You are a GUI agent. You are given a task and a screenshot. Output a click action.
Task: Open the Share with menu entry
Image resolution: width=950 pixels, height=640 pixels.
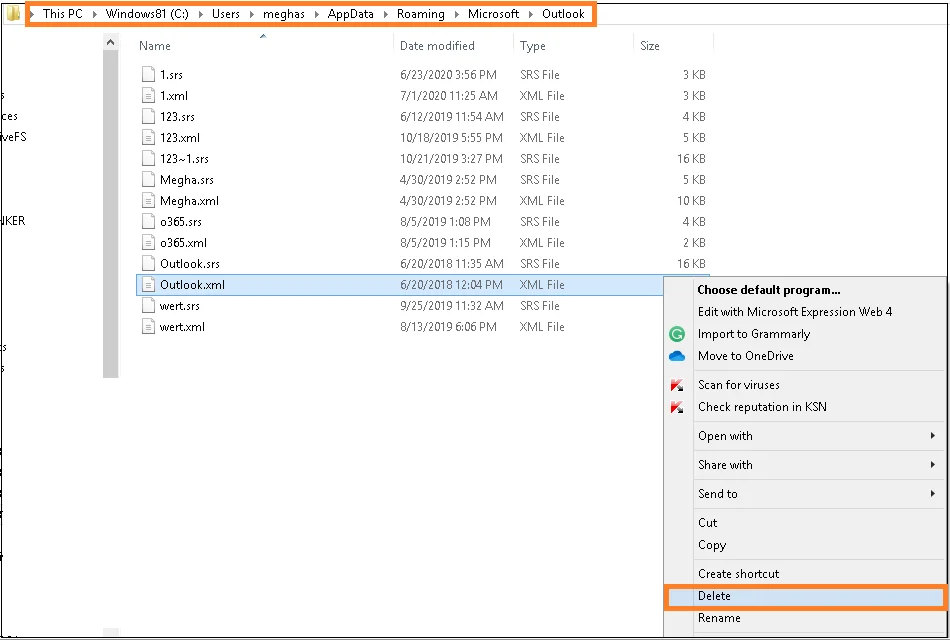coord(725,465)
